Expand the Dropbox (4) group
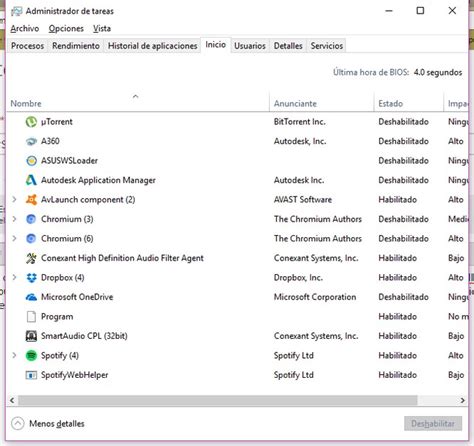 (14, 277)
